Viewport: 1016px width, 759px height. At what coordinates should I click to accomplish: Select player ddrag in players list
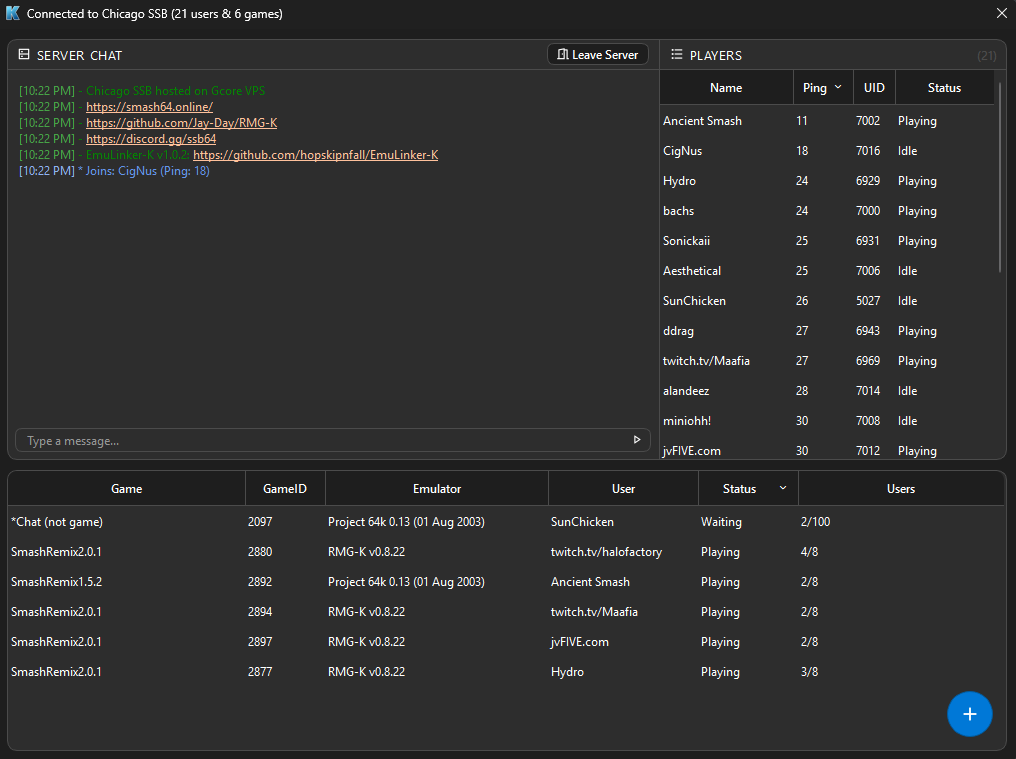pos(827,331)
